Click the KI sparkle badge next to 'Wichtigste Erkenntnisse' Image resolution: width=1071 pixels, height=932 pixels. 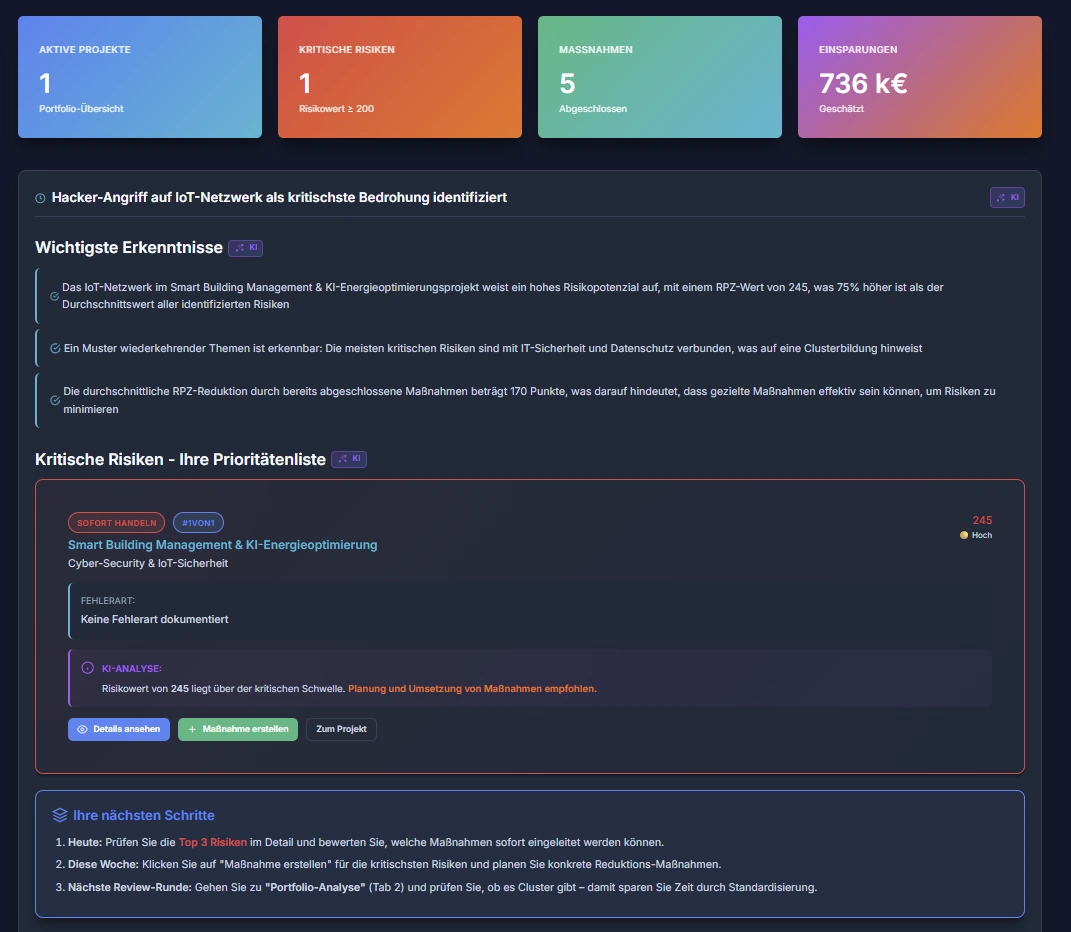point(245,246)
